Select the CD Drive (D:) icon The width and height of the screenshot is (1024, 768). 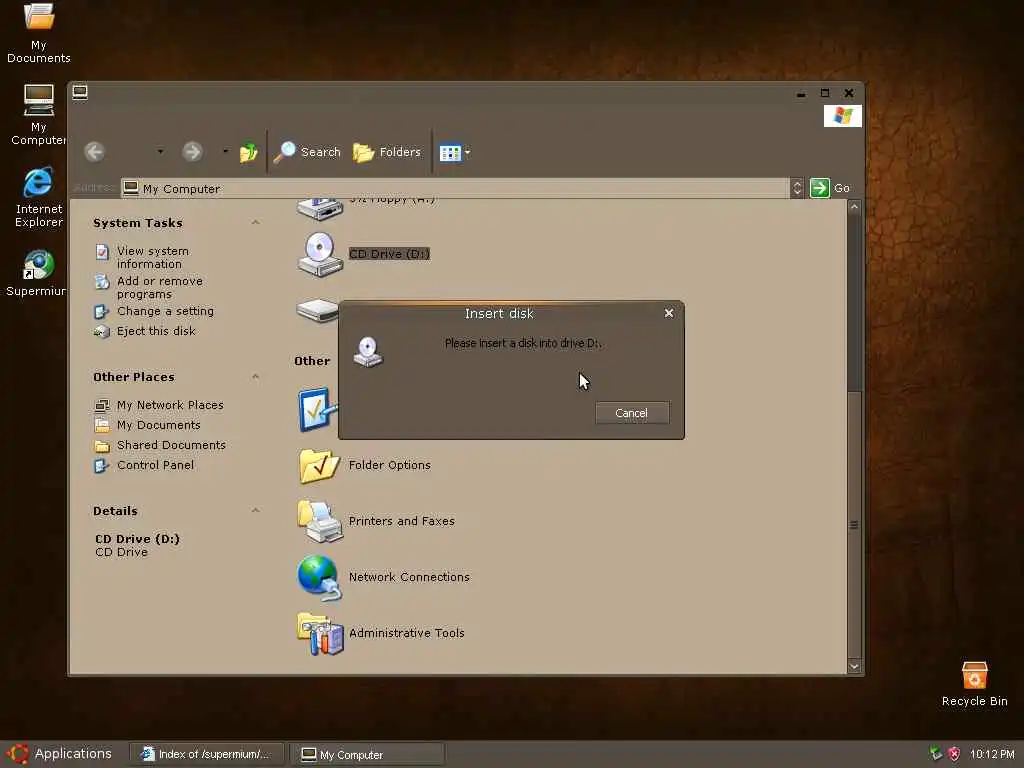tap(320, 254)
